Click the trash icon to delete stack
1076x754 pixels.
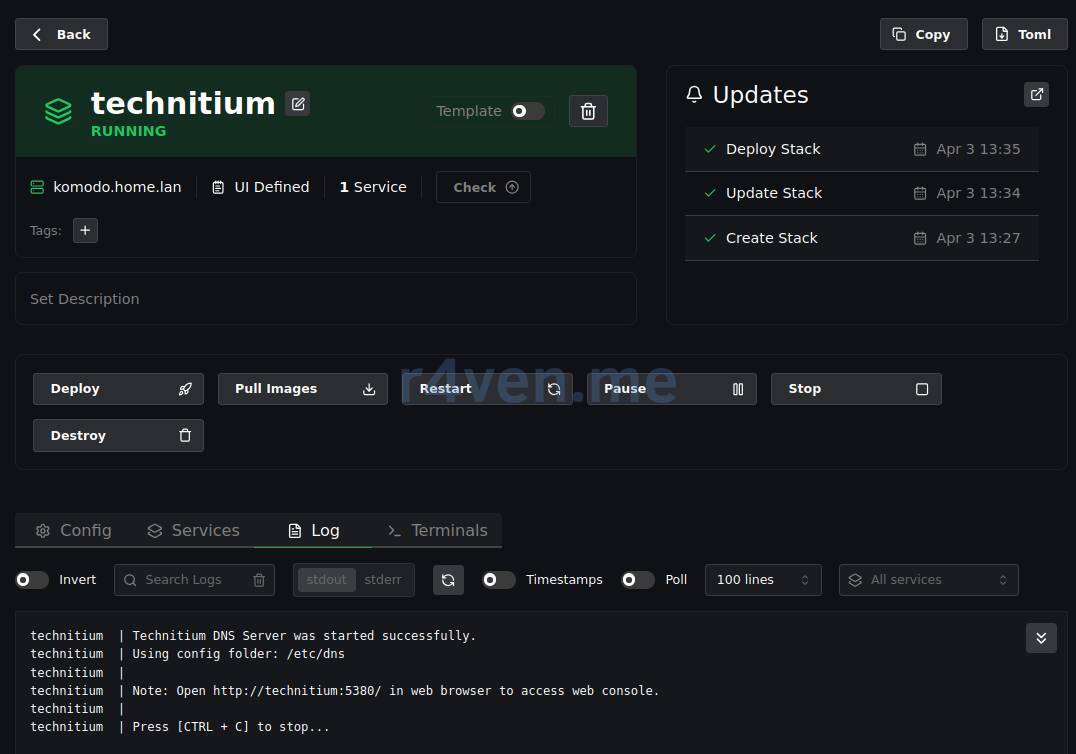pyautogui.click(x=588, y=111)
